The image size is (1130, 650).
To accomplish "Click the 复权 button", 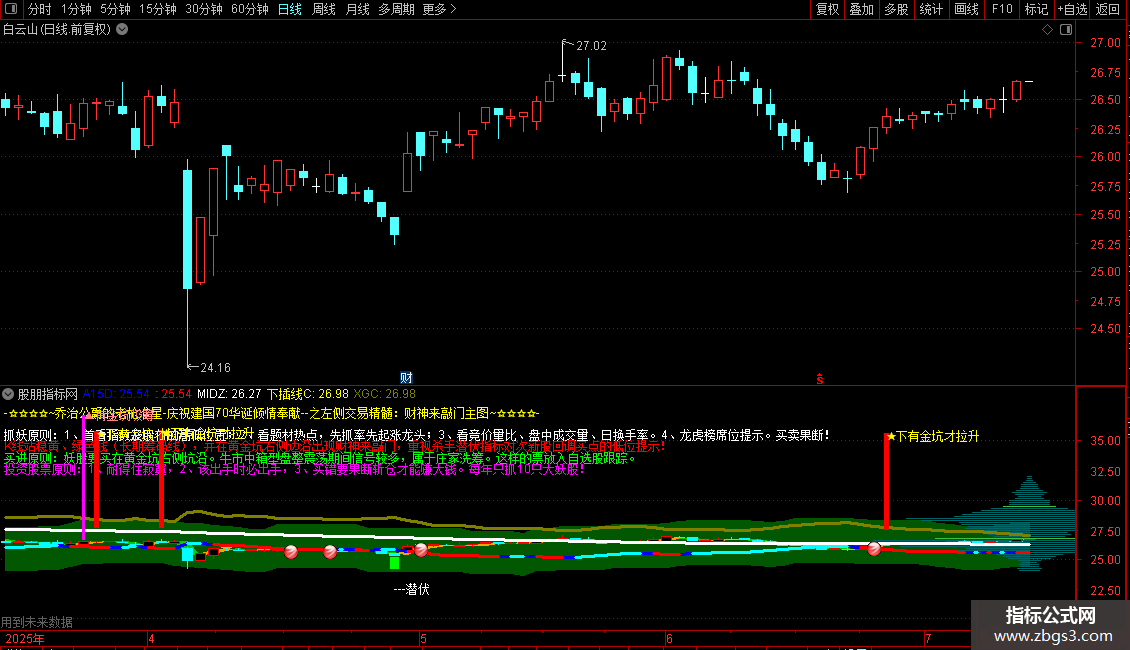I will tap(827, 9).
